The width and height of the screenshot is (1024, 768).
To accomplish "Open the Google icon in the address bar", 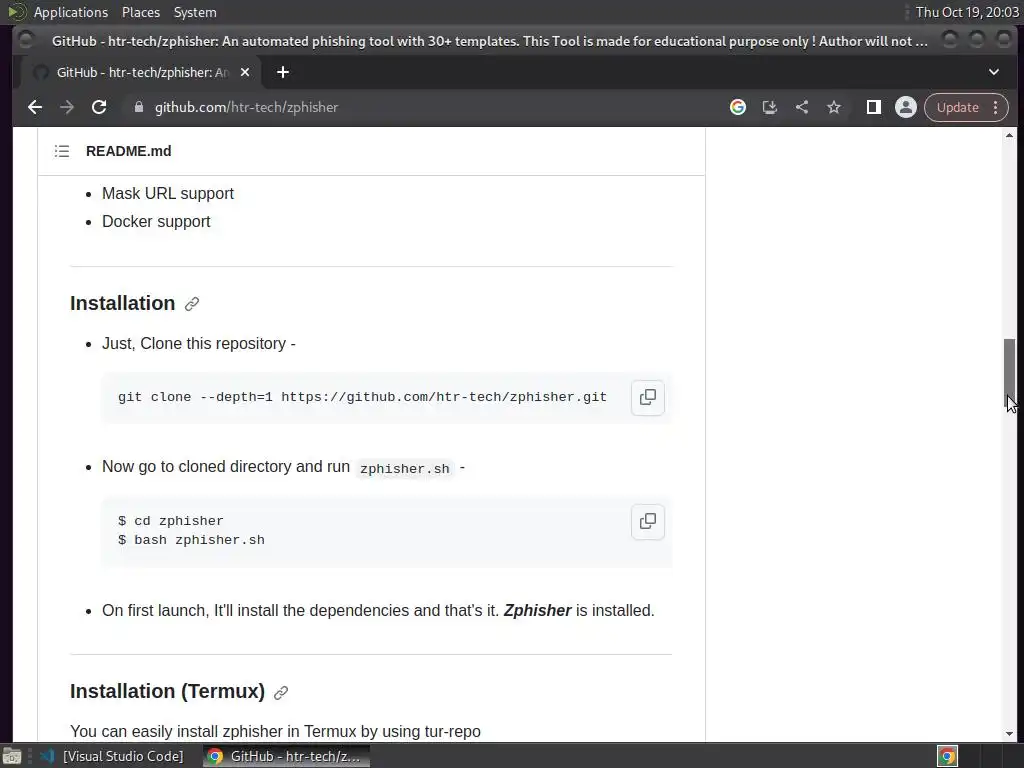I will (738, 107).
